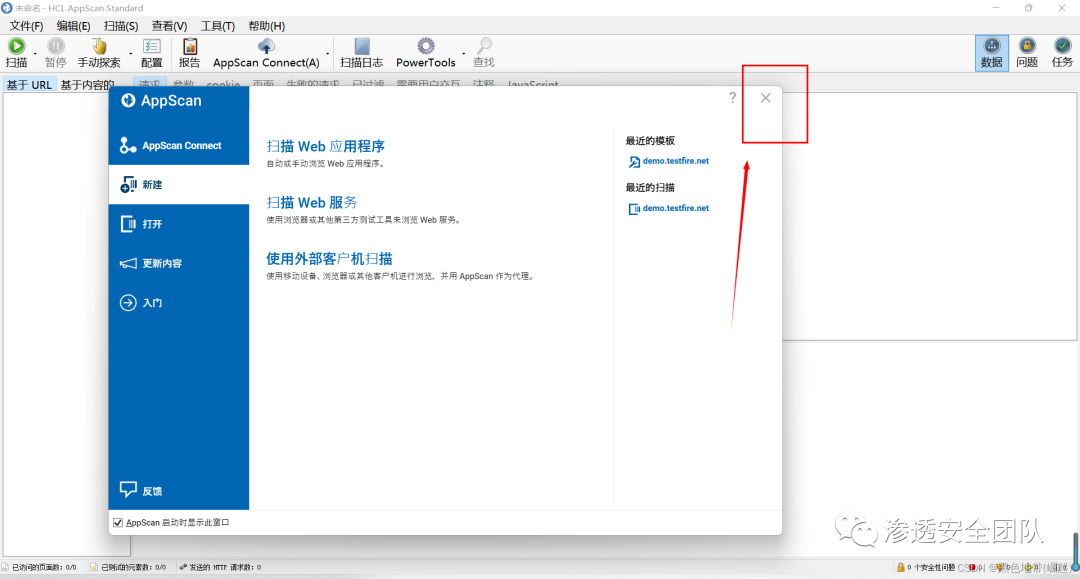Click the dialog help question mark

[732, 98]
